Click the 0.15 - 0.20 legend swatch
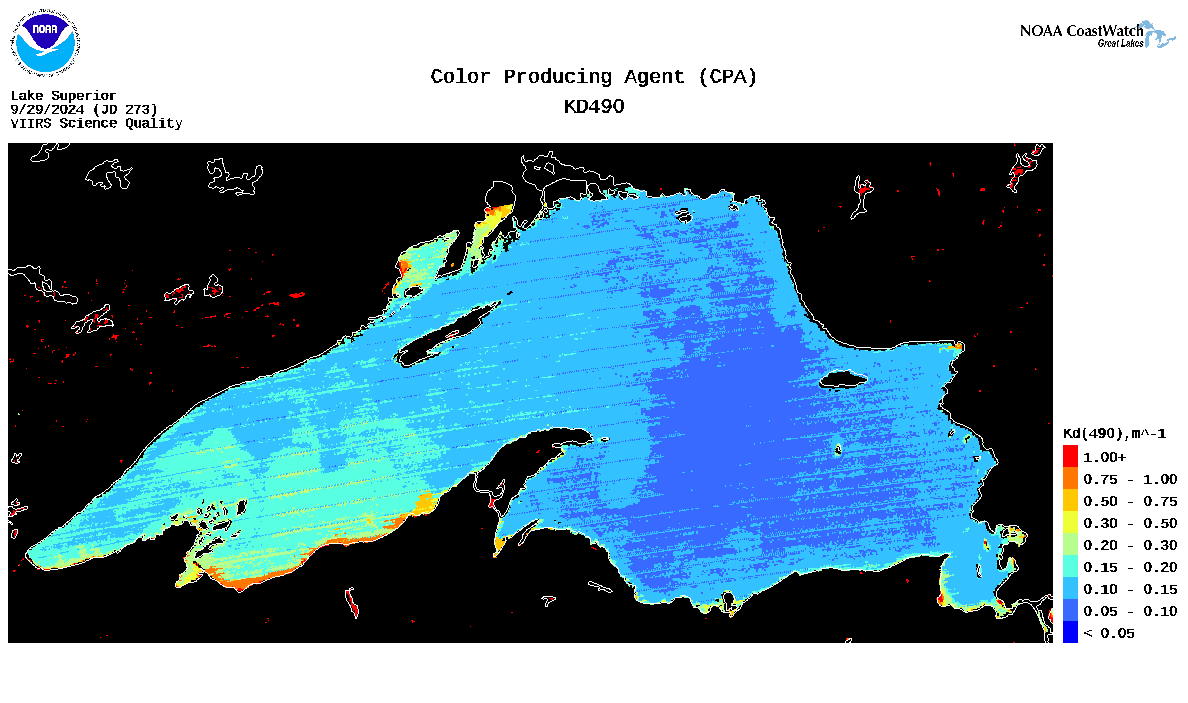This screenshot has width=1188, height=703. (1070, 566)
